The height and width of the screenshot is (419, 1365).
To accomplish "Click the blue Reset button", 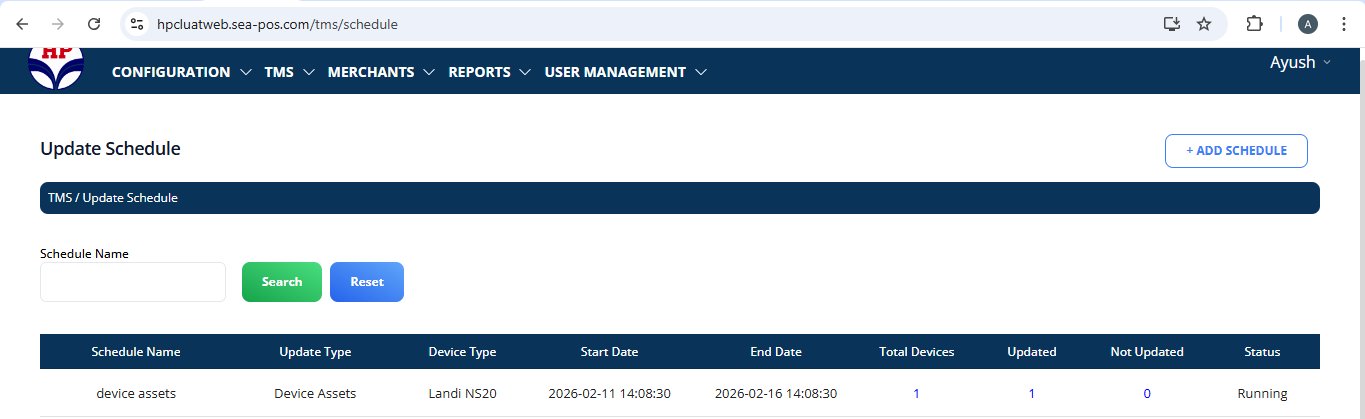I will (367, 282).
